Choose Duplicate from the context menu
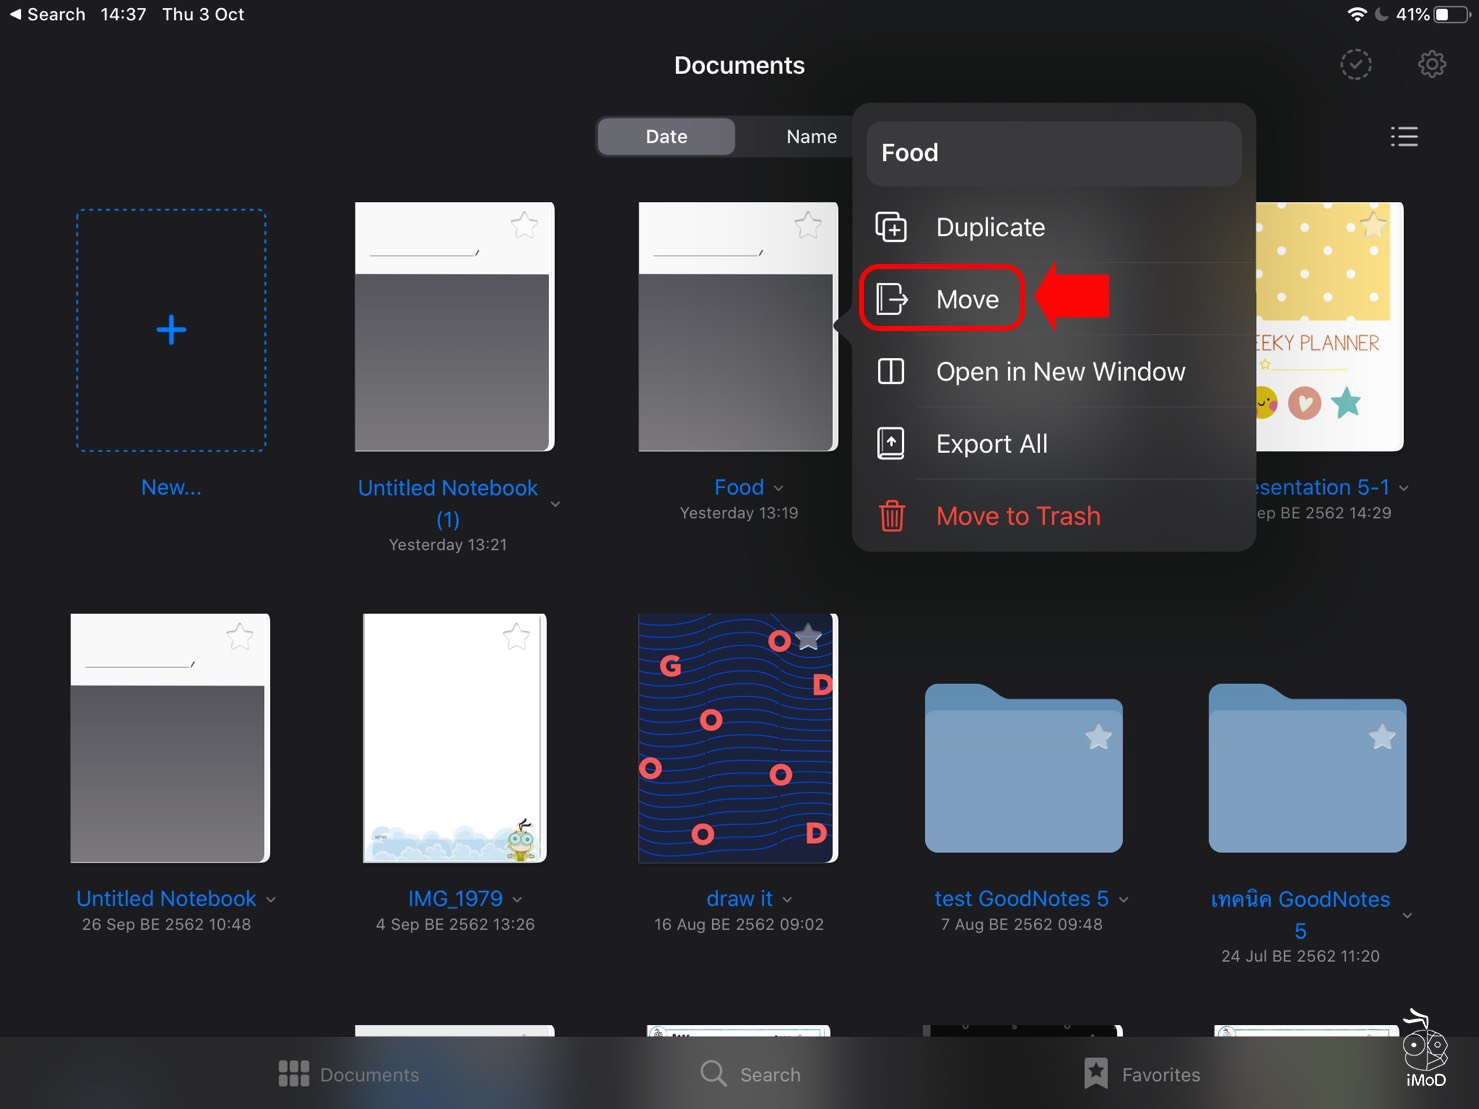Image resolution: width=1479 pixels, height=1109 pixels. coord(989,227)
